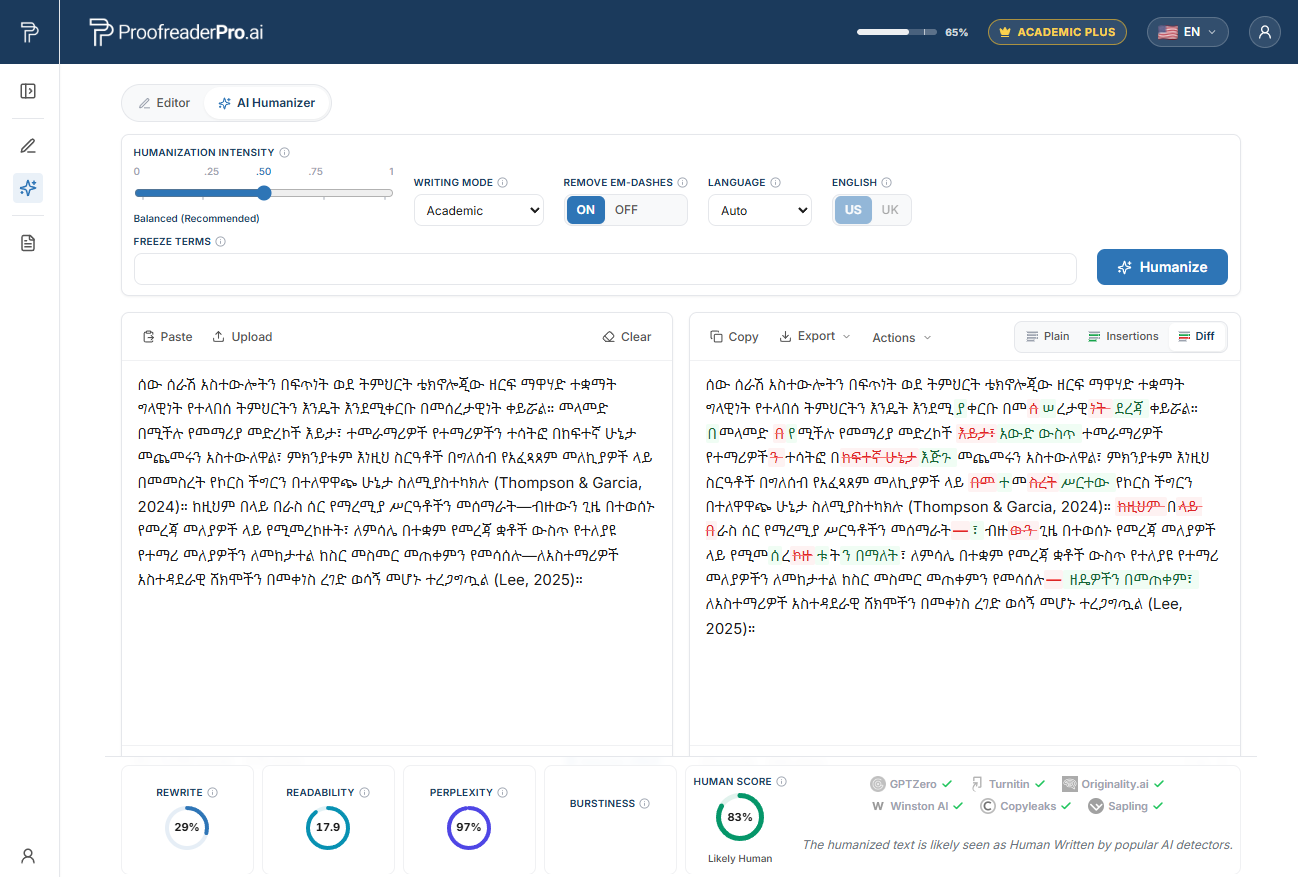The height and width of the screenshot is (877, 1298).
Task: Show info for Readability score
Action: point(365,793)
